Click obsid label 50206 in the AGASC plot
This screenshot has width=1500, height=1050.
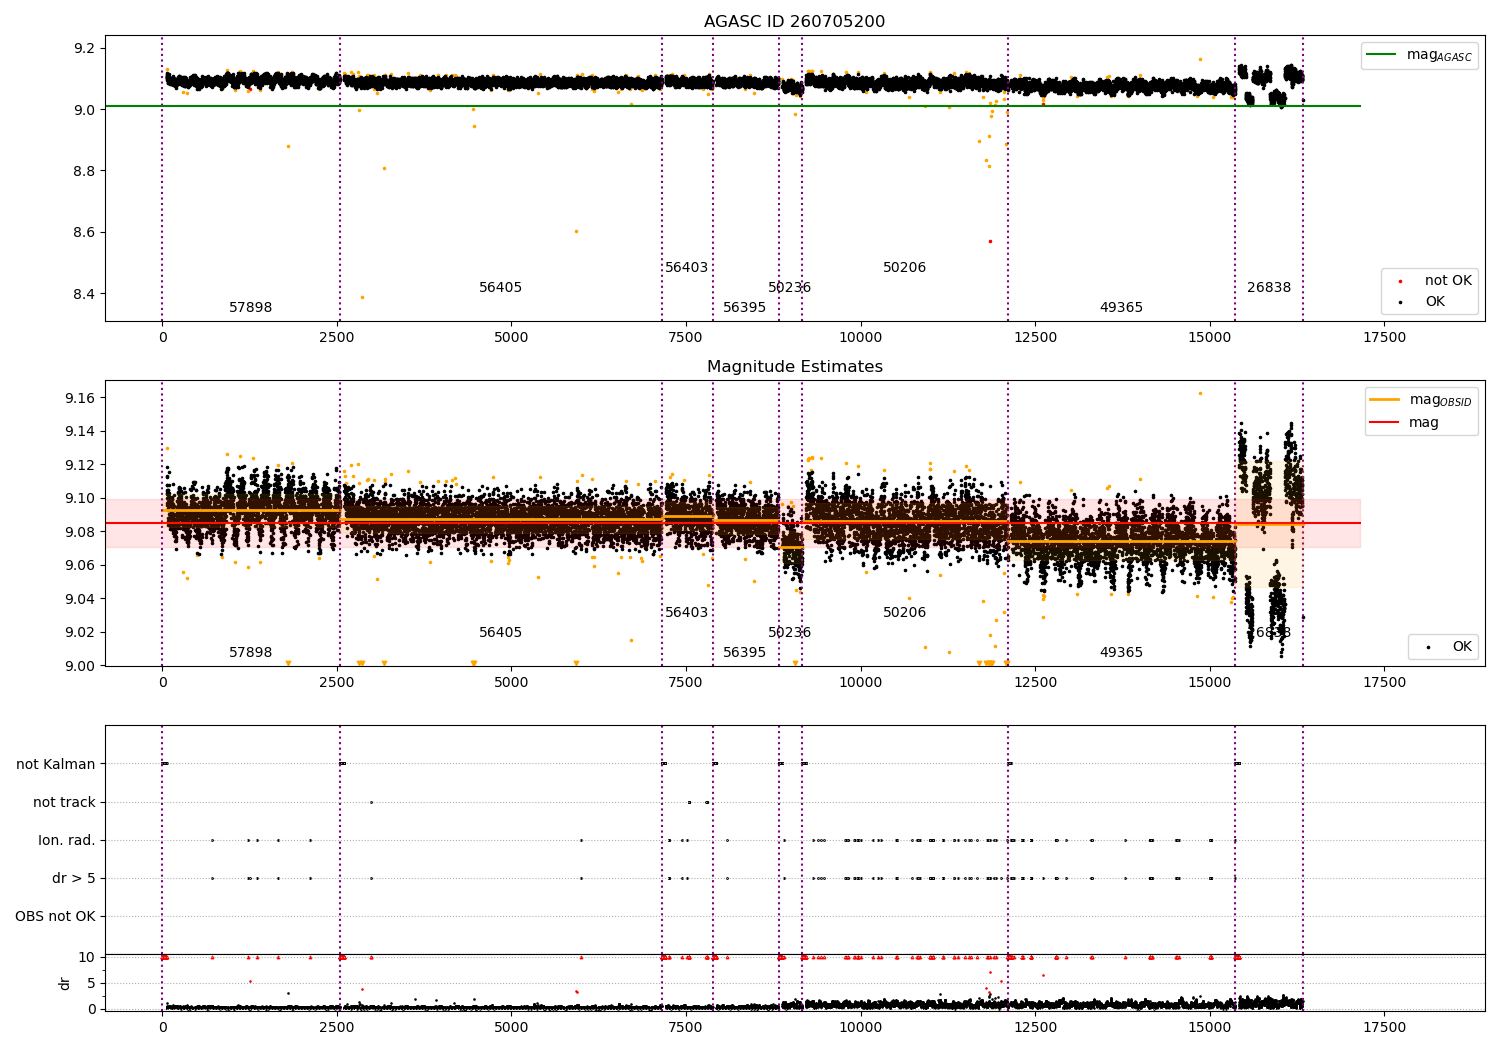pos(904,268)
